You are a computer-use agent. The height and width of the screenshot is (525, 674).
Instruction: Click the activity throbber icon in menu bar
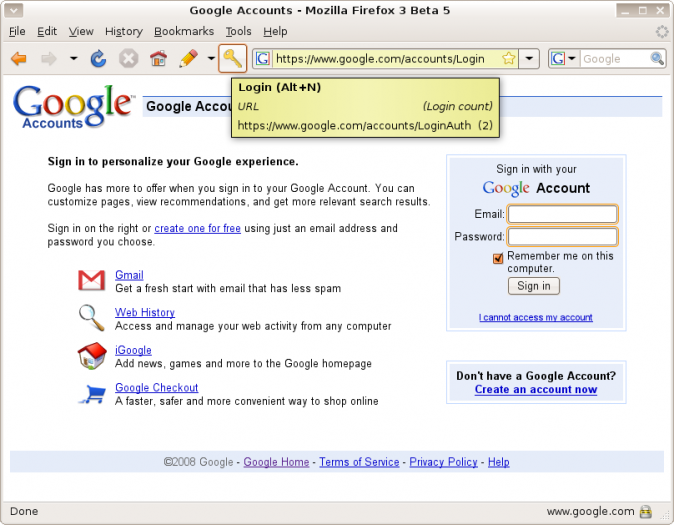tap(662, 31)
